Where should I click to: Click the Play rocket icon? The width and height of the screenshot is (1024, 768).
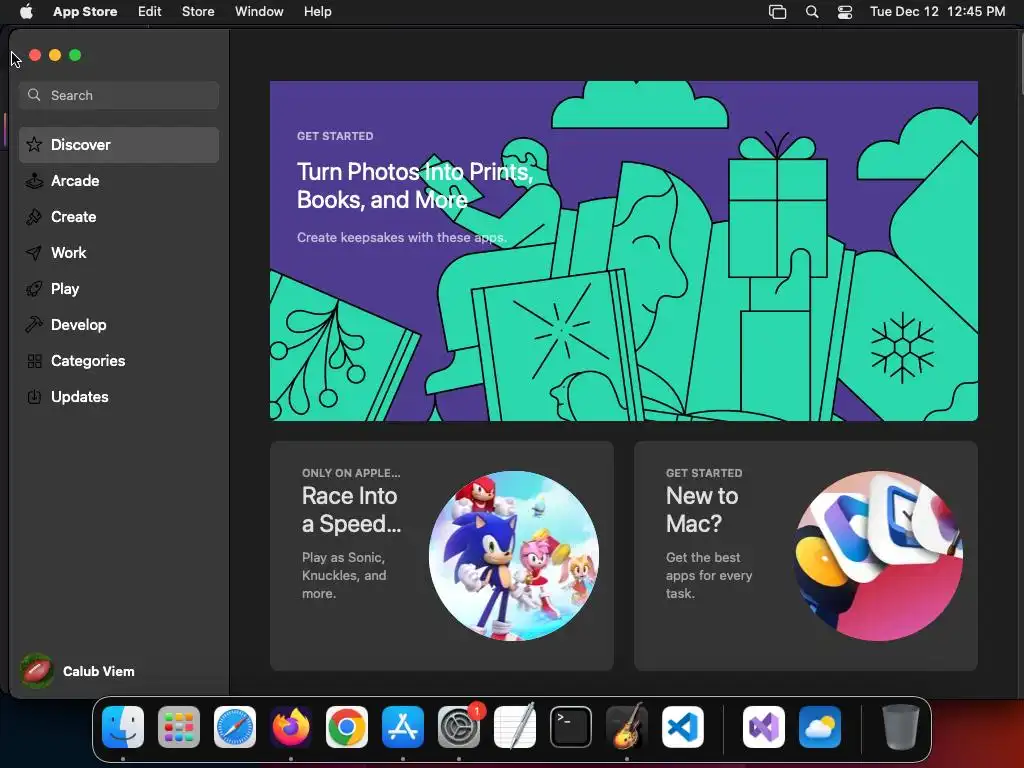(x=34, y=288)
